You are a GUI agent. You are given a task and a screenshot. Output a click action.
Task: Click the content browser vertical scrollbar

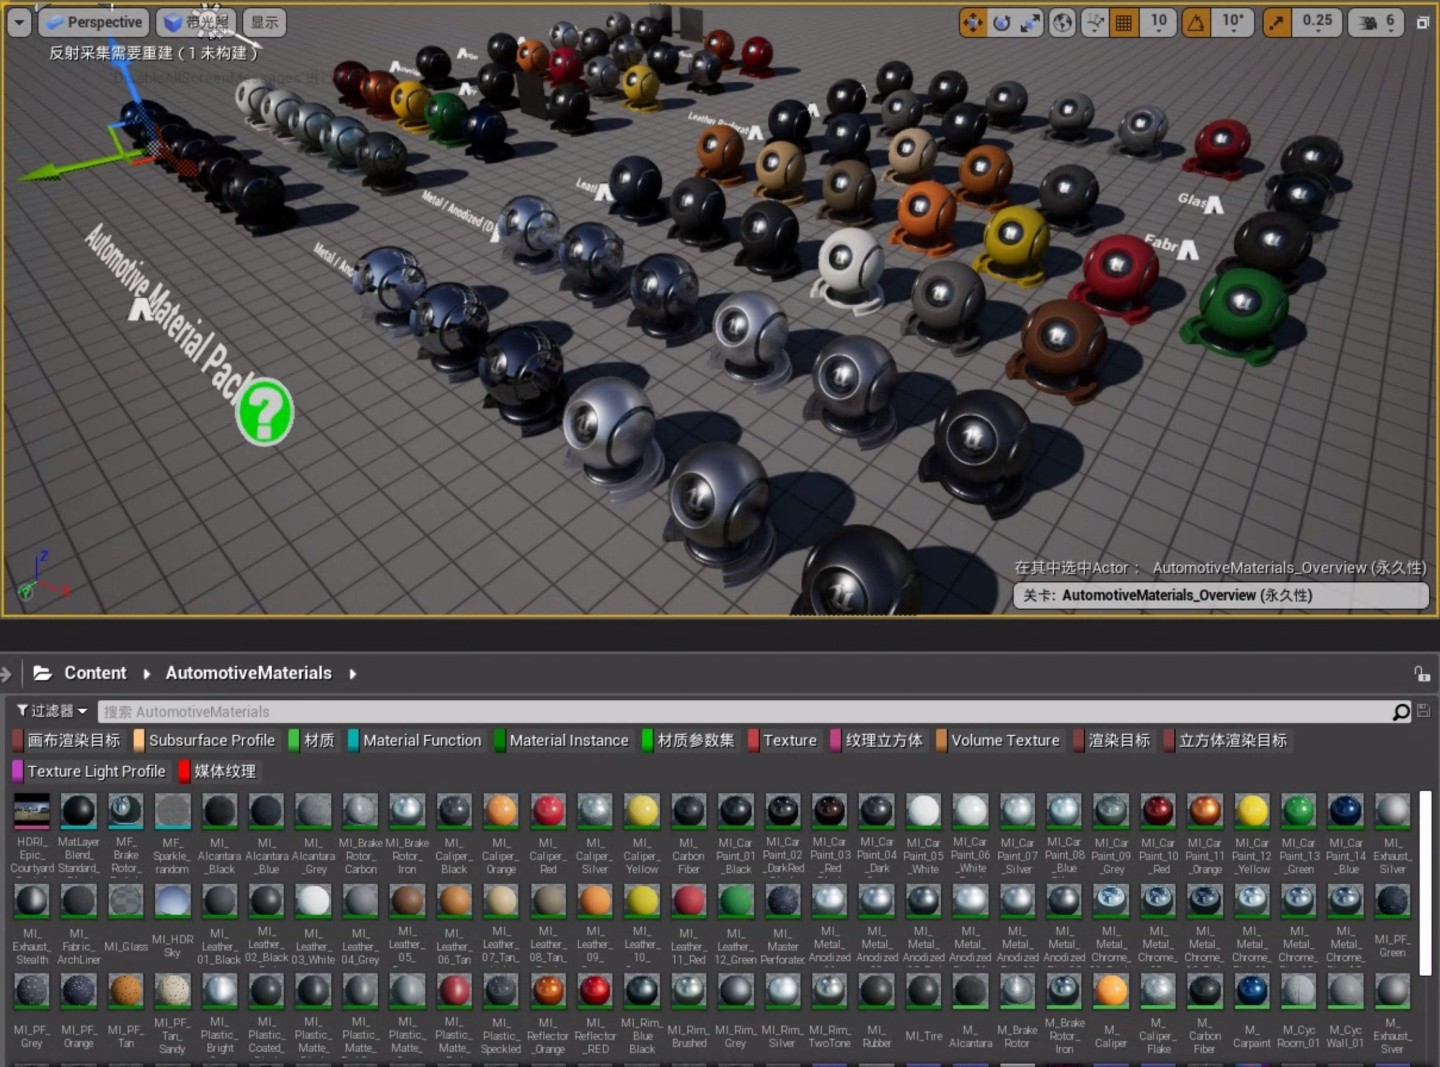coord(1425,883)
